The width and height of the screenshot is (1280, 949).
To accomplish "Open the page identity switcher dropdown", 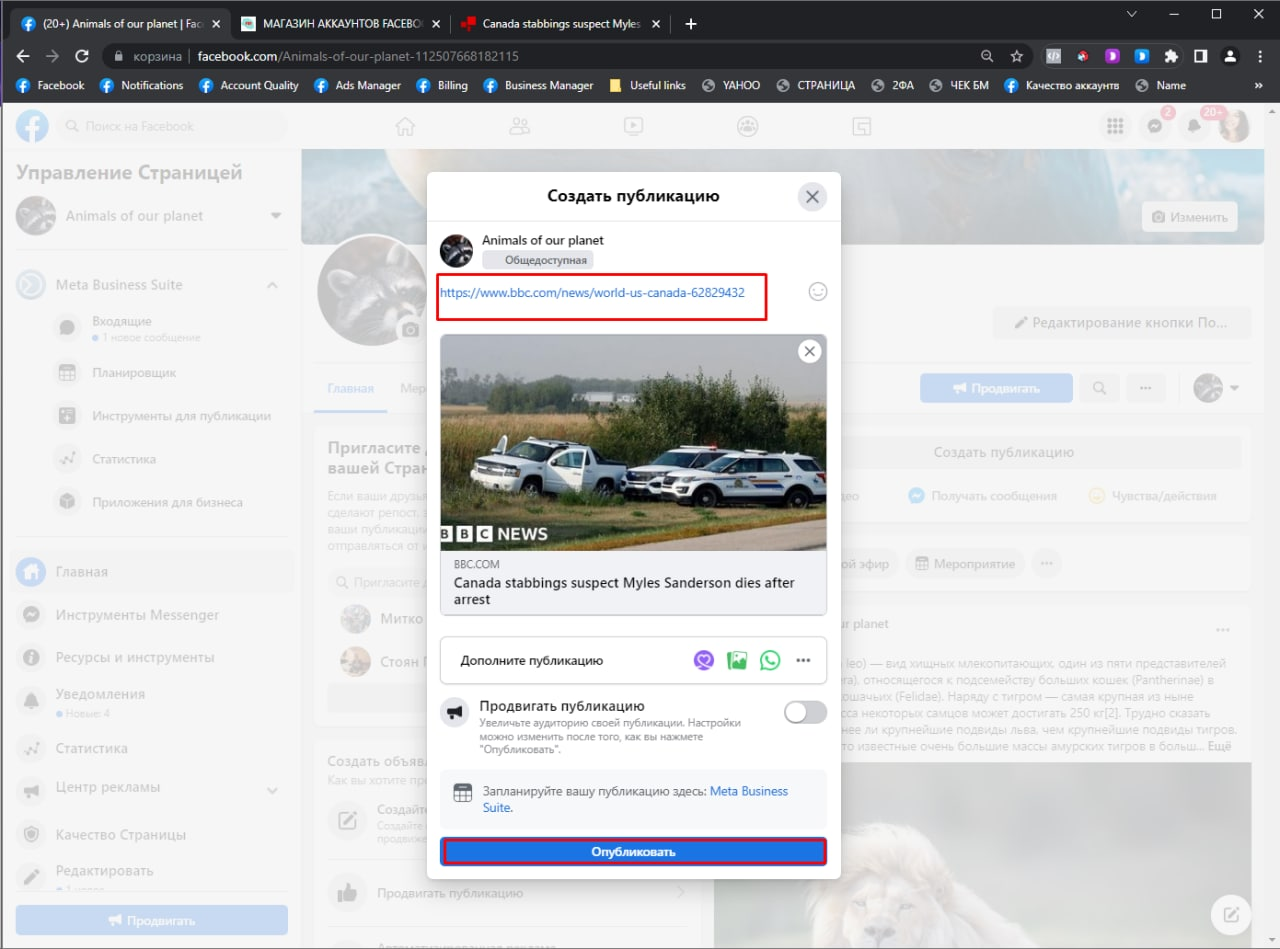I will (1217, 388).
